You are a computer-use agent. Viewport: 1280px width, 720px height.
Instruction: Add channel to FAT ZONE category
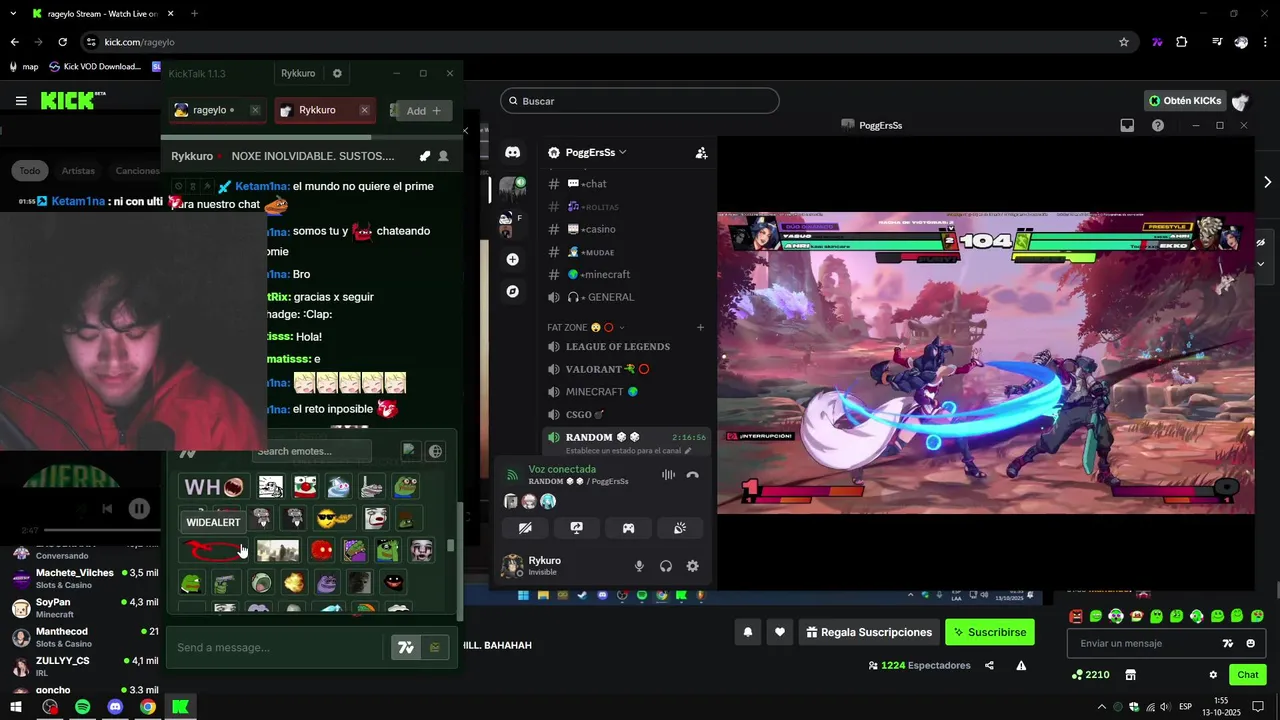click(700, 327)
